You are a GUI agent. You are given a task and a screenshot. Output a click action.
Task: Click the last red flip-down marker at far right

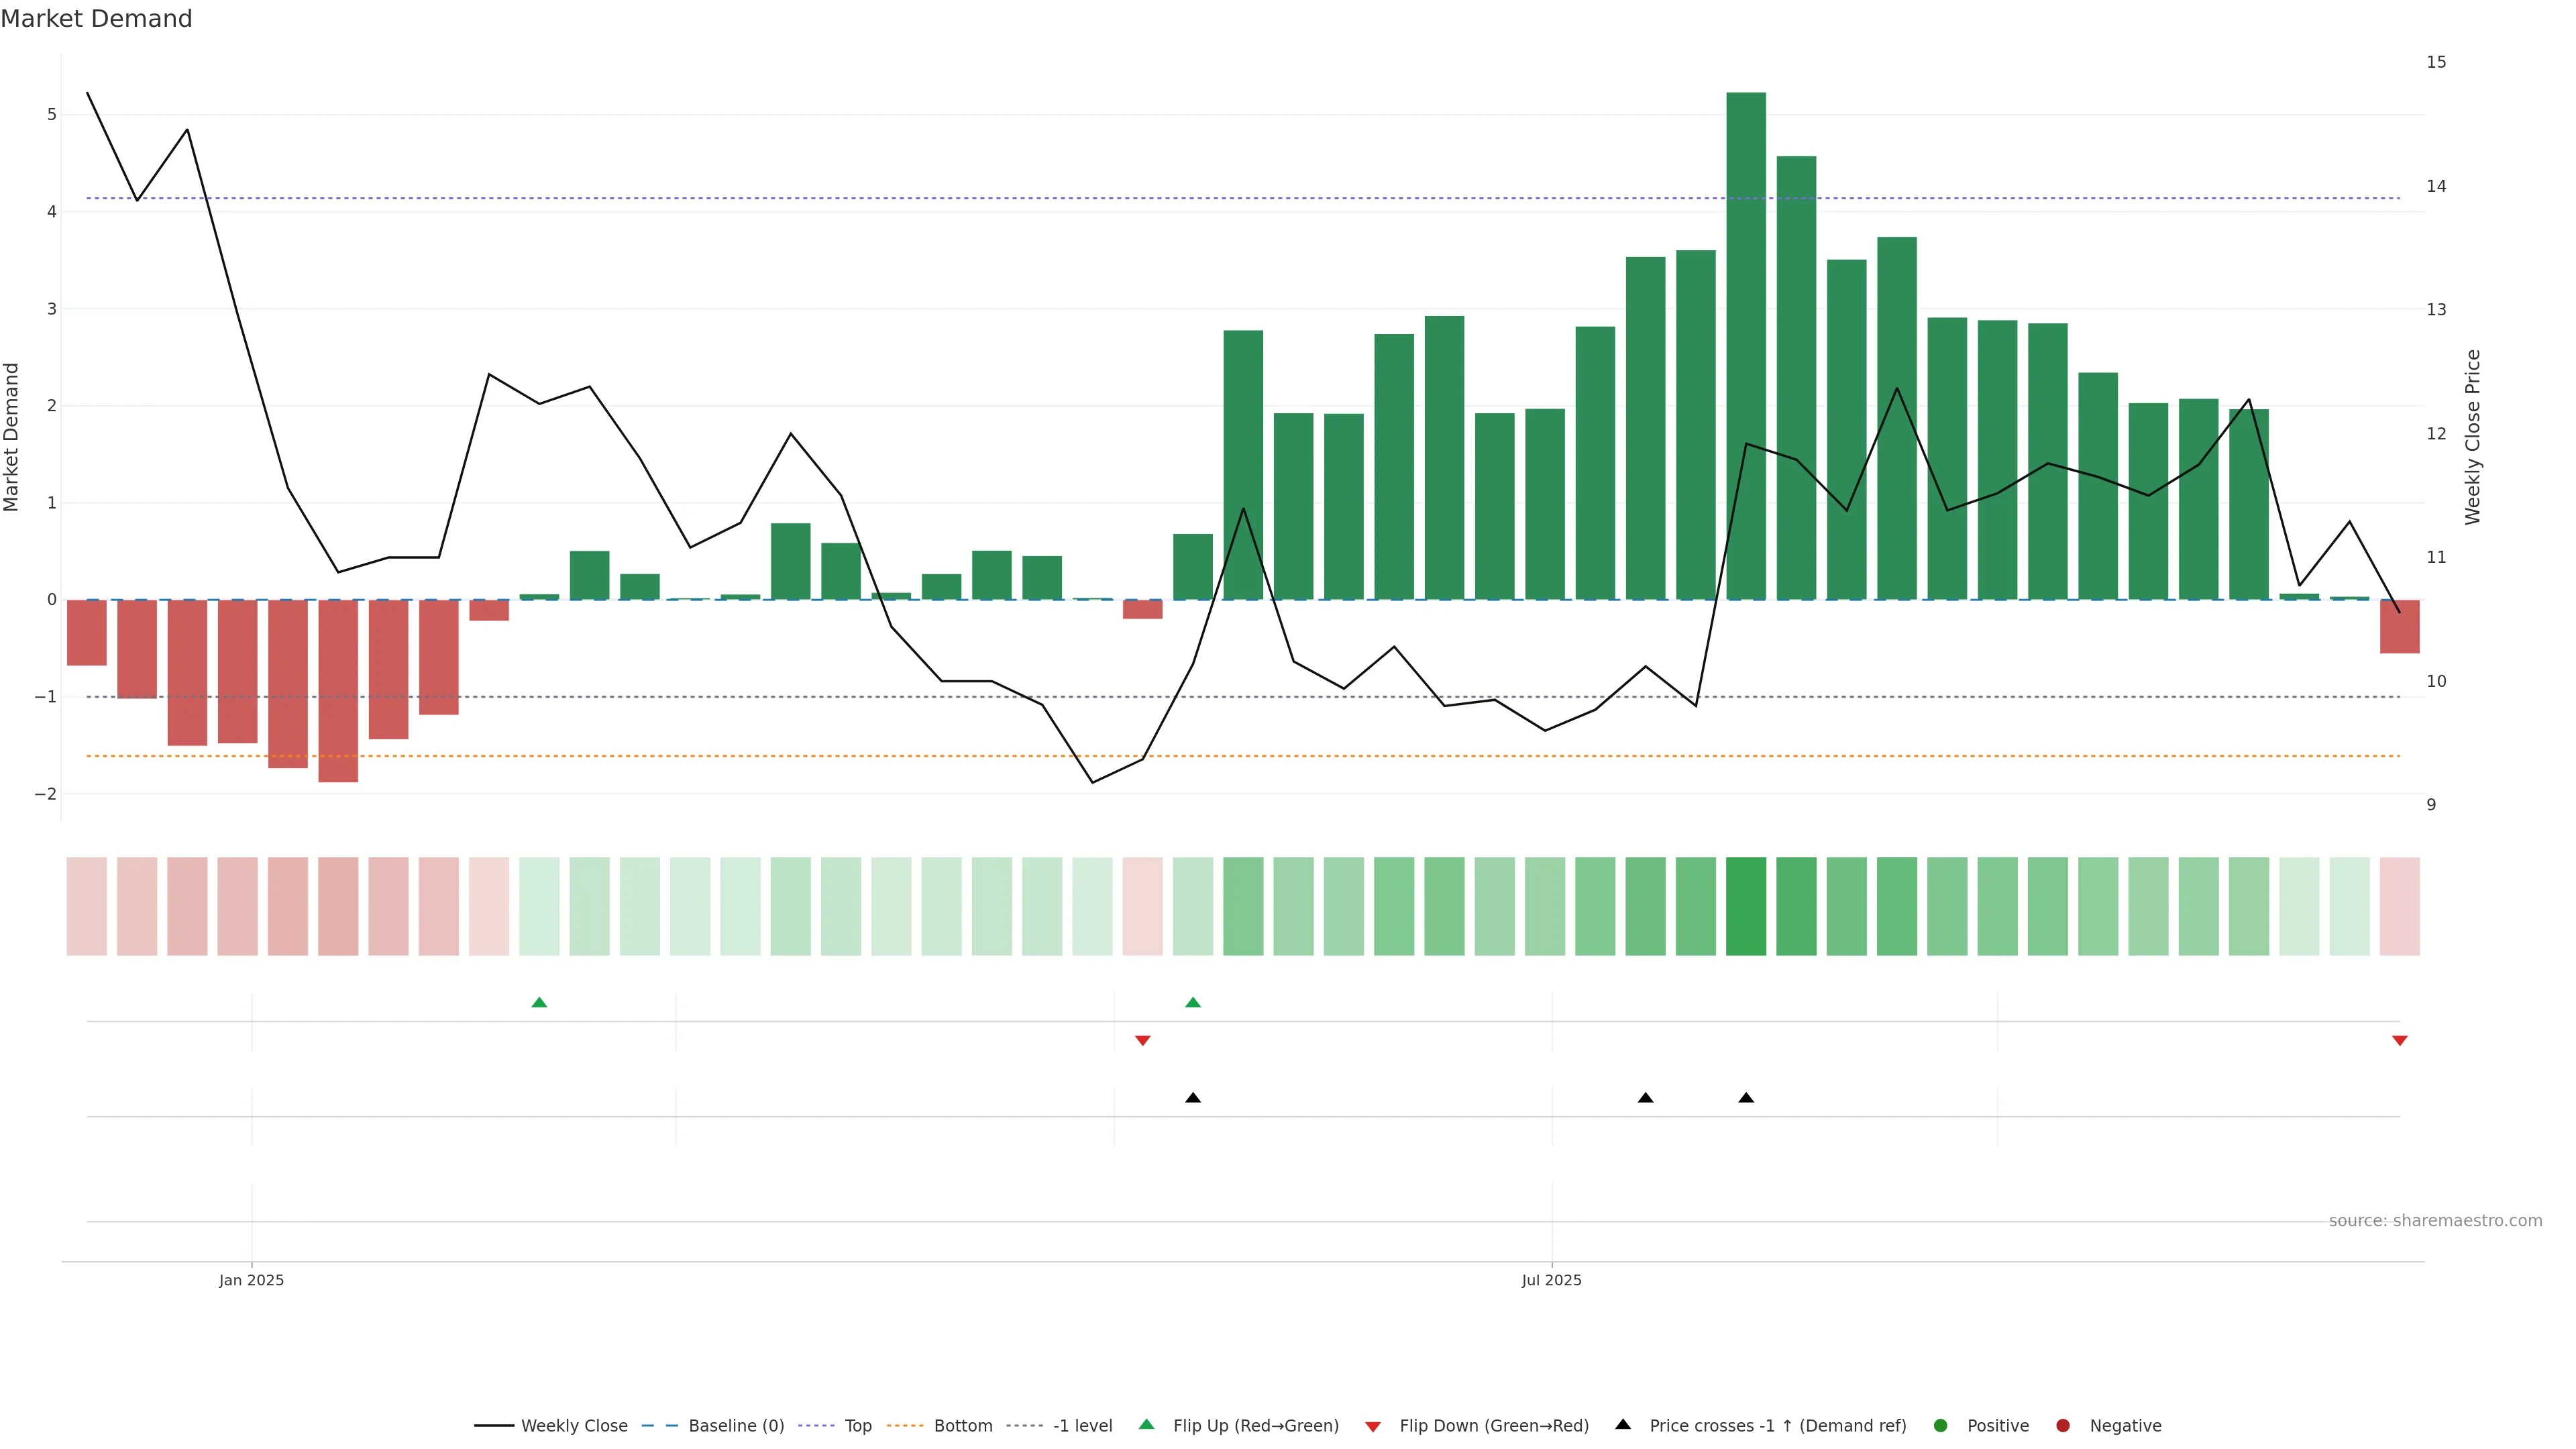[2399, 1041]
